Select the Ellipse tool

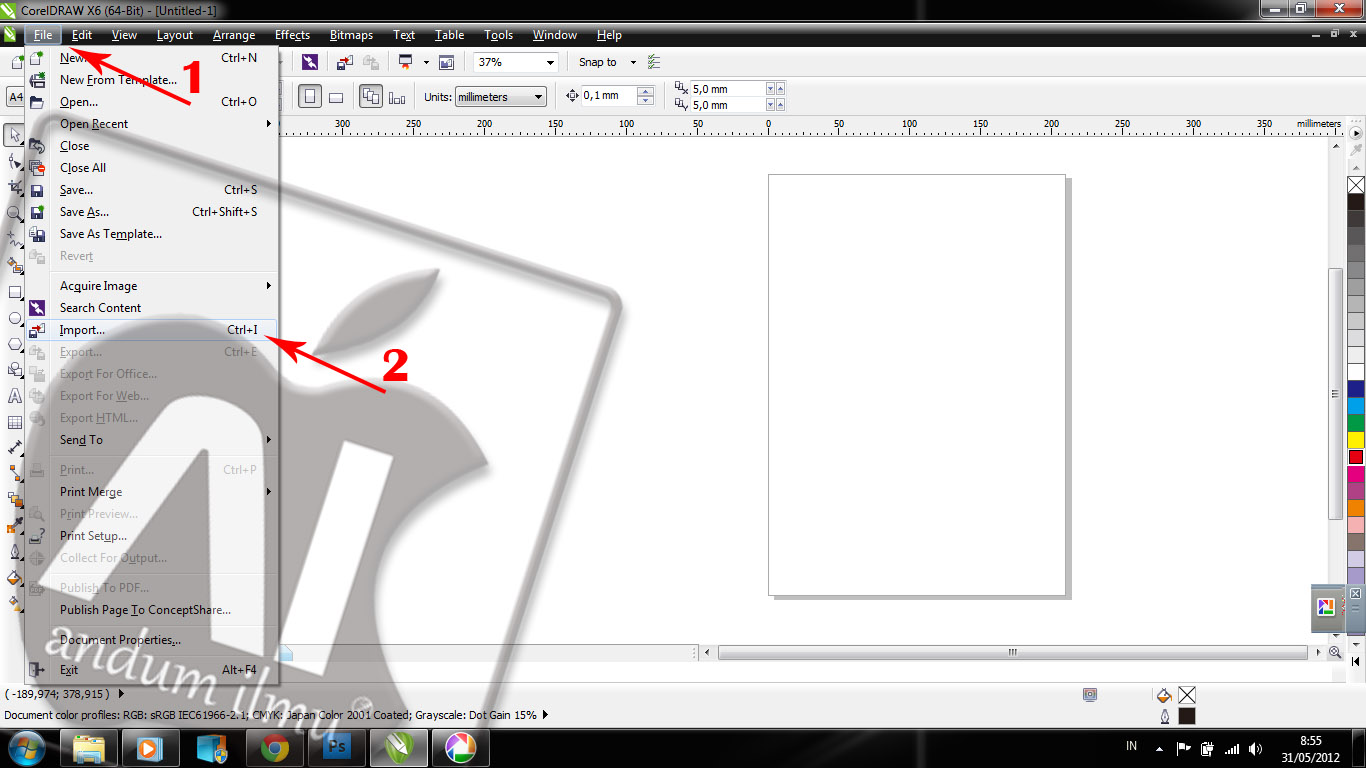click(14, 318)
